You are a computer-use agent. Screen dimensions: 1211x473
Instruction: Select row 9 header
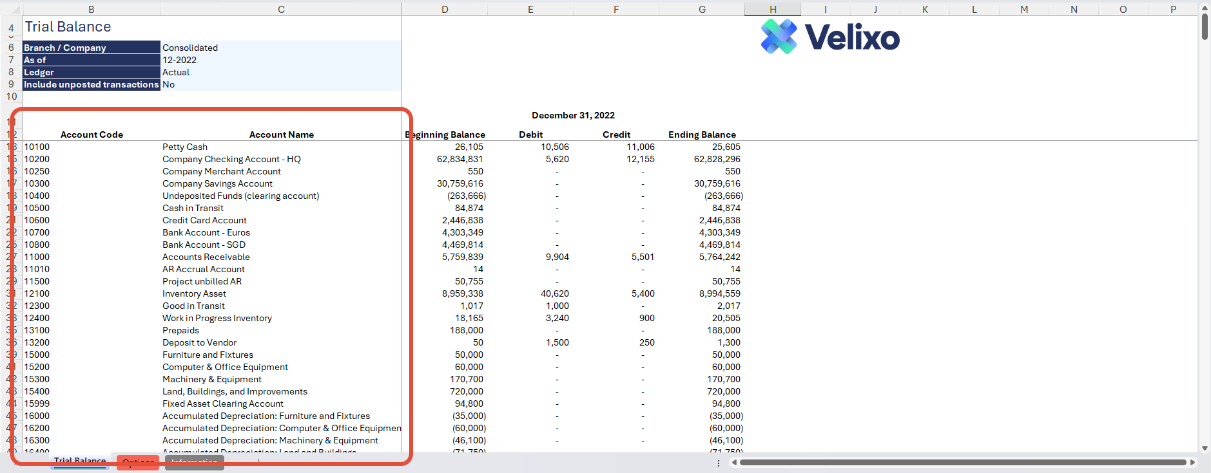[11, 84]
